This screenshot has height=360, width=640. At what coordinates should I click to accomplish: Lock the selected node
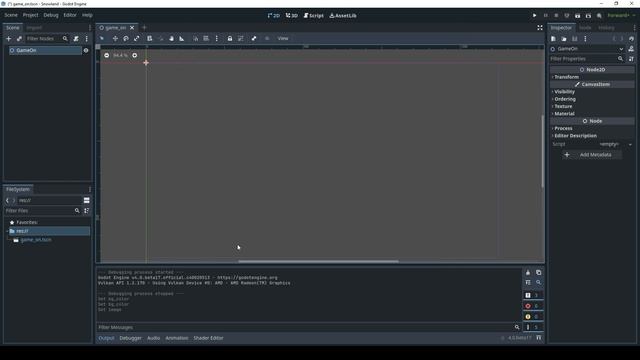[230, 38]
